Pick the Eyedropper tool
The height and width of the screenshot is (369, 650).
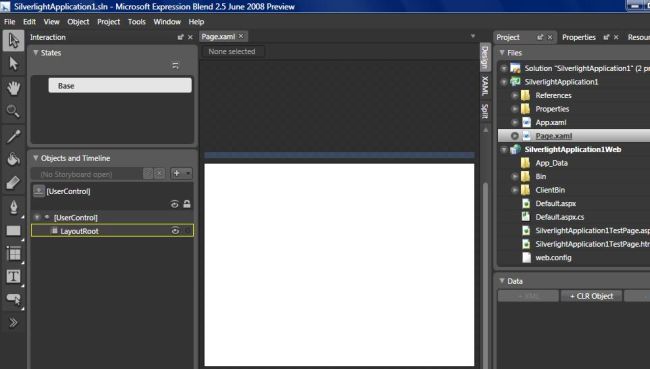pyautogui.click(x=13, y=136)
